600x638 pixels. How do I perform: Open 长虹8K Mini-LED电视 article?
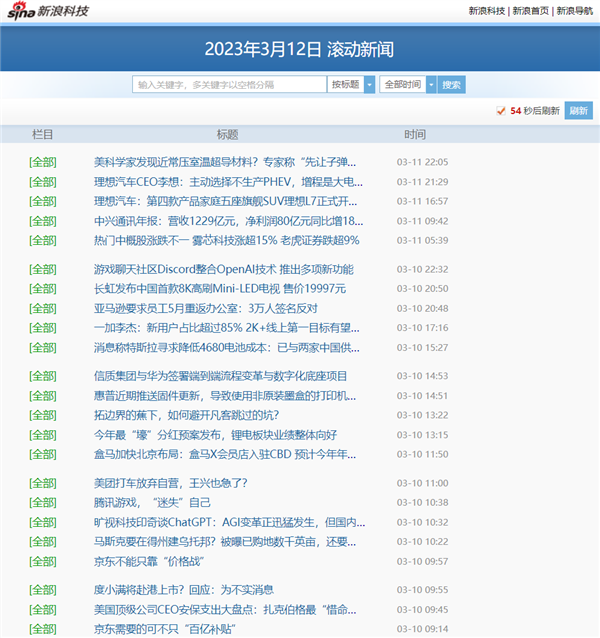[x=220, y=289]
